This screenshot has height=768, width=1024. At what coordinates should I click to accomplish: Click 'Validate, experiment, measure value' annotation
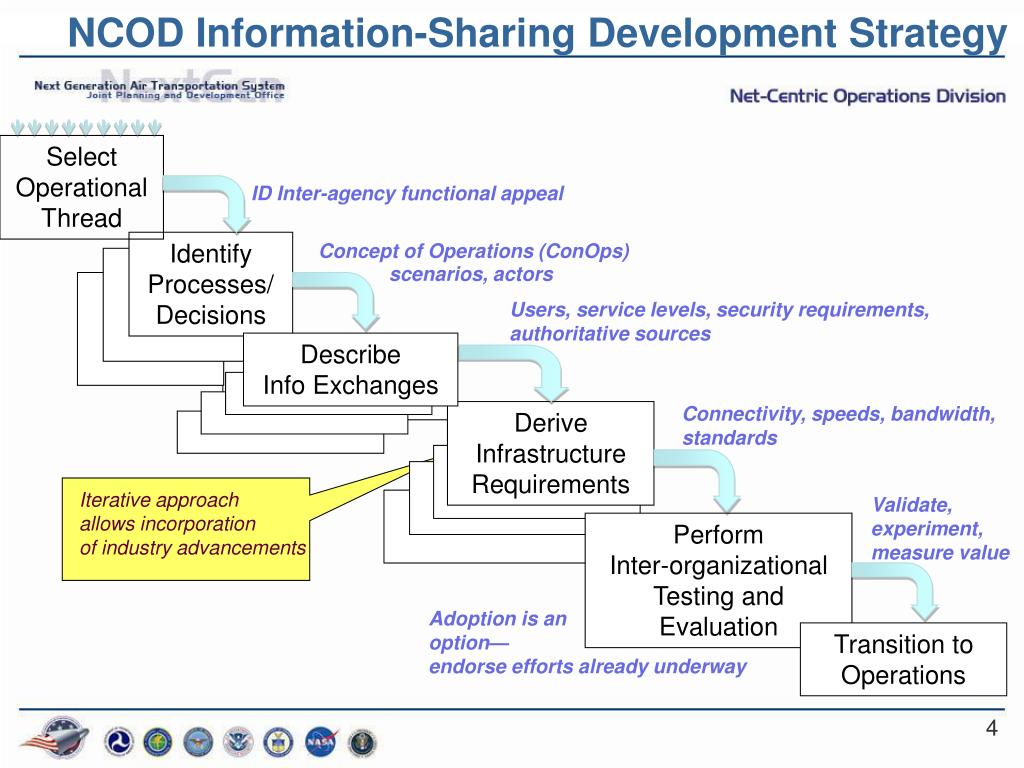tap(940, 528)
